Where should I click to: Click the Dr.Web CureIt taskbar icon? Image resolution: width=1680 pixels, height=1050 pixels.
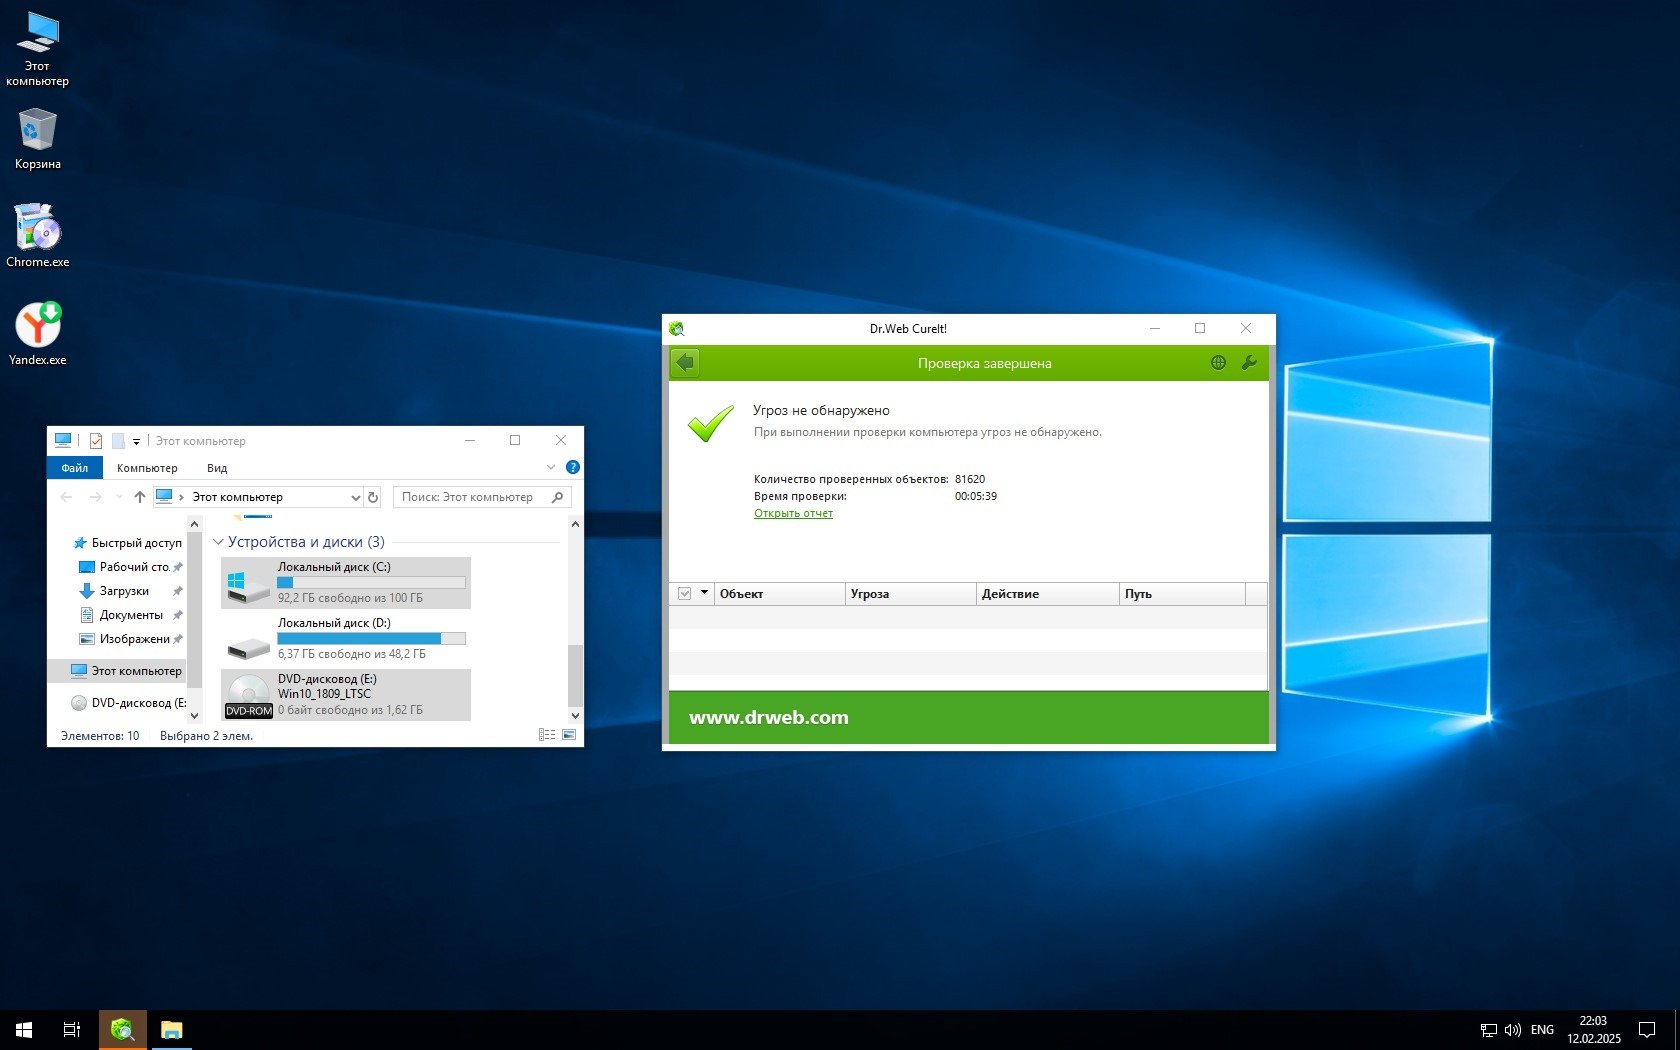[x=123, y=1029]
